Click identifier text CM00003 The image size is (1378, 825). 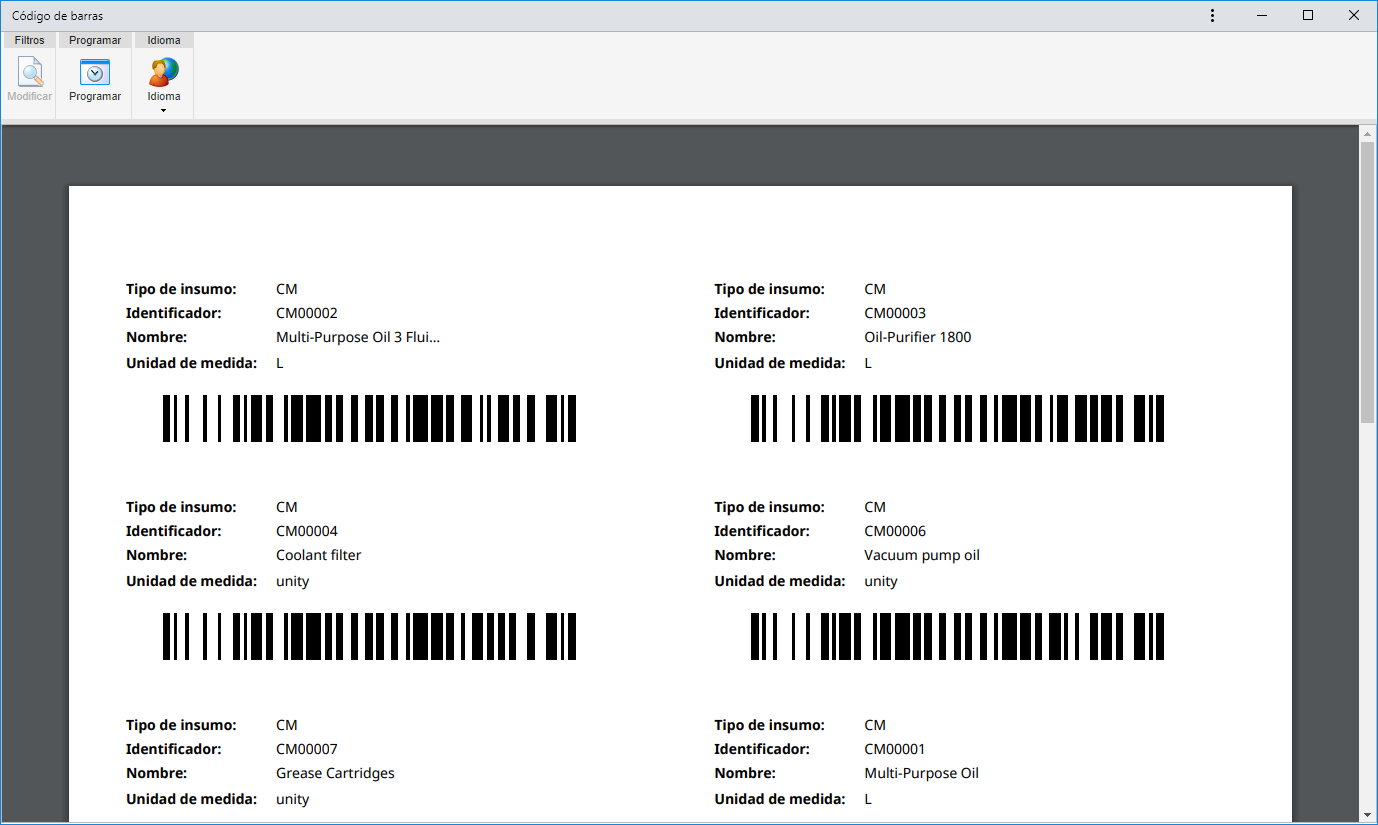coord(895,313)
